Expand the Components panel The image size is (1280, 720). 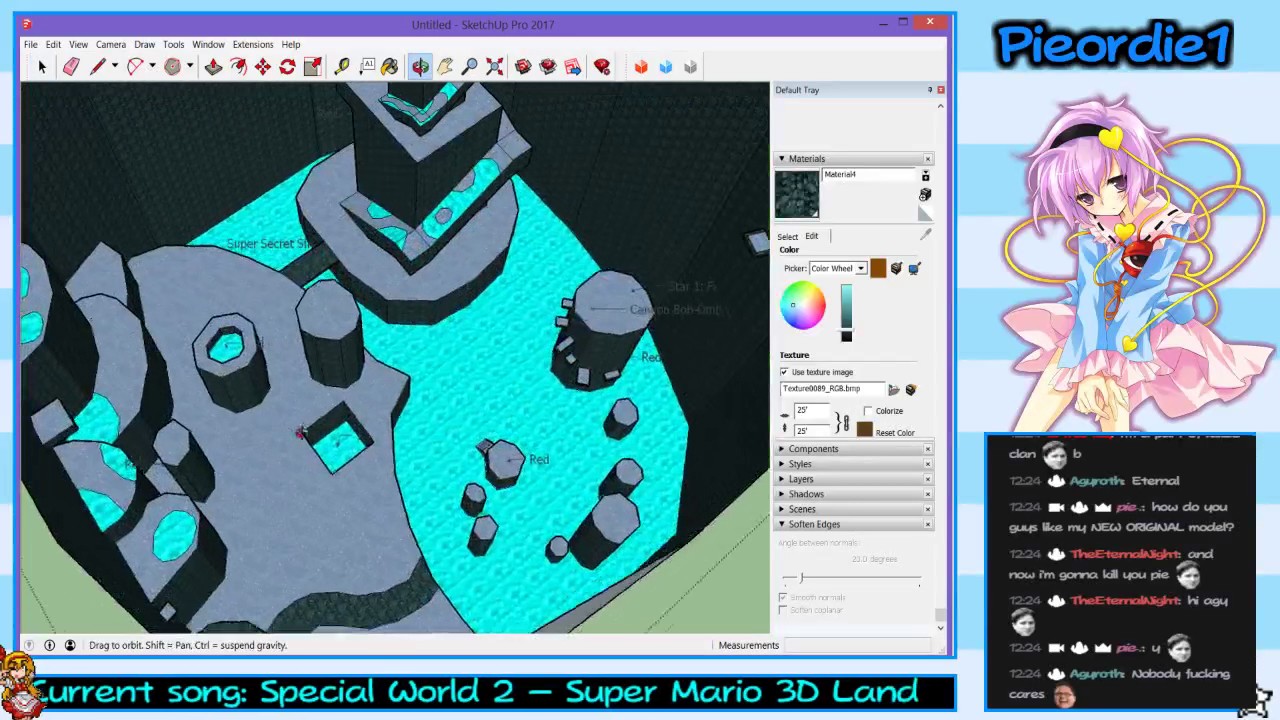pyautogui.click(x=782, y=449)
